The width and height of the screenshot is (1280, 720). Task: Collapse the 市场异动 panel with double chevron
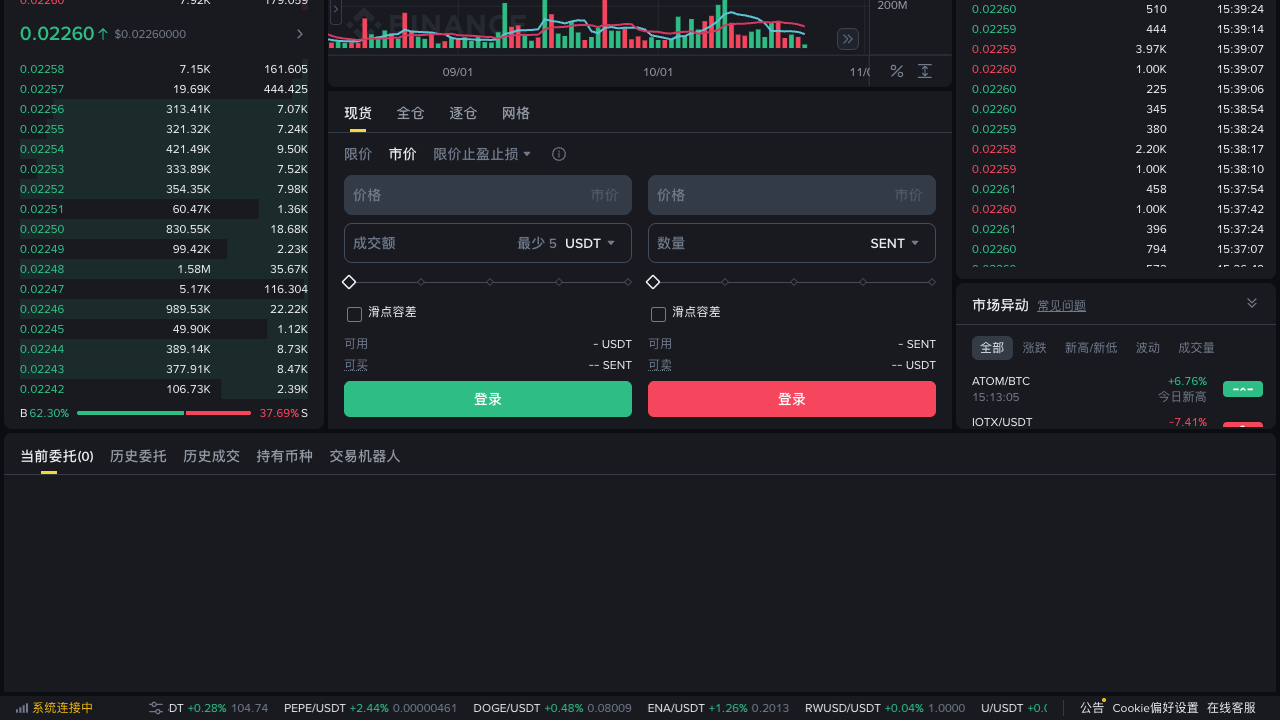[1252, 304]
